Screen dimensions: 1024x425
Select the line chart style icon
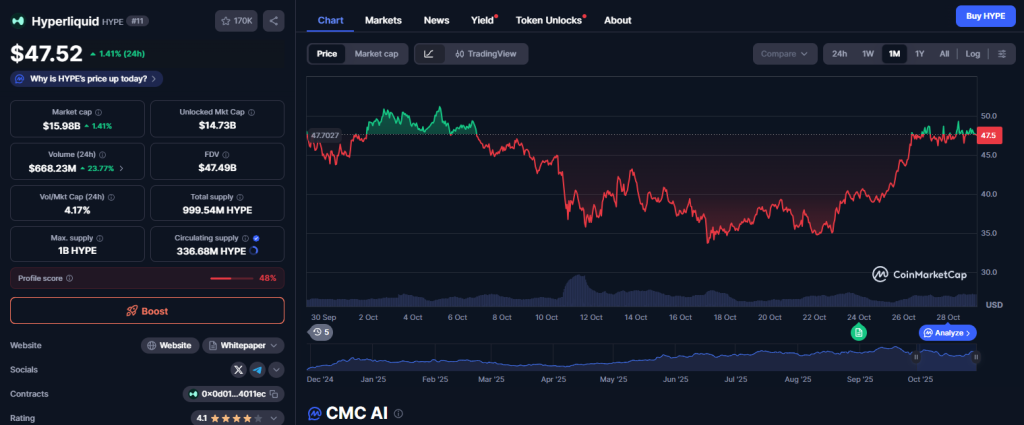429,54
